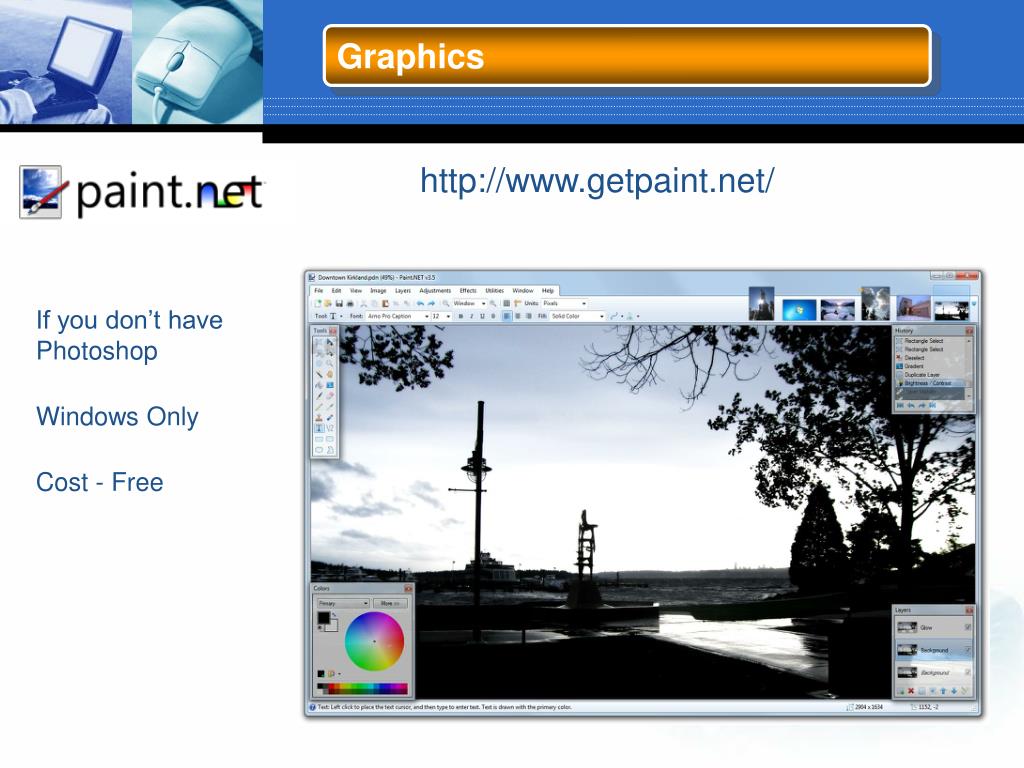Open the Adjustments menu

tap(435, 291)
